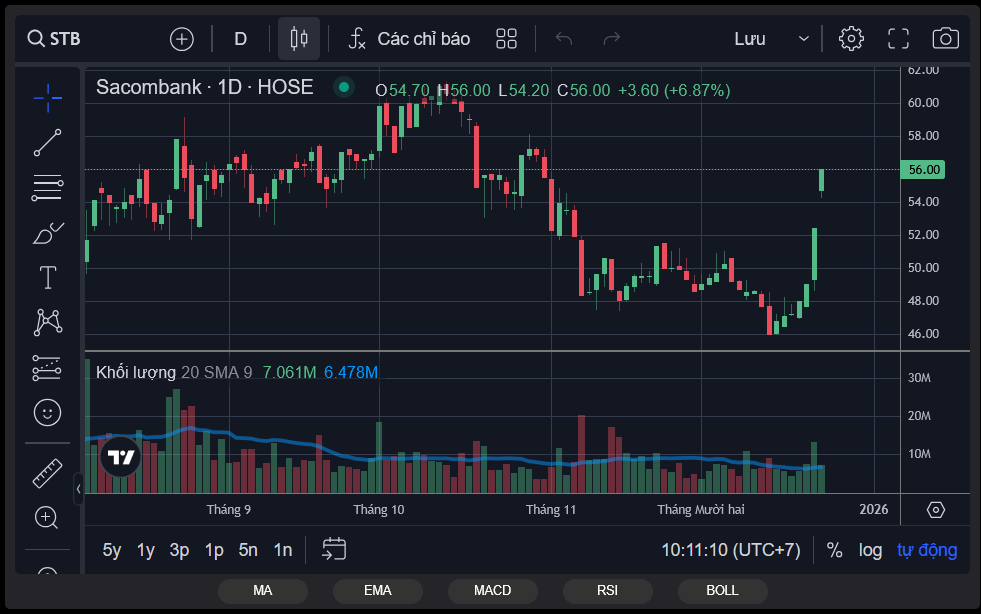The width and height of the screenshot is (981, 614).
Task: Select the 1y time range
Action: click(146, 550)
